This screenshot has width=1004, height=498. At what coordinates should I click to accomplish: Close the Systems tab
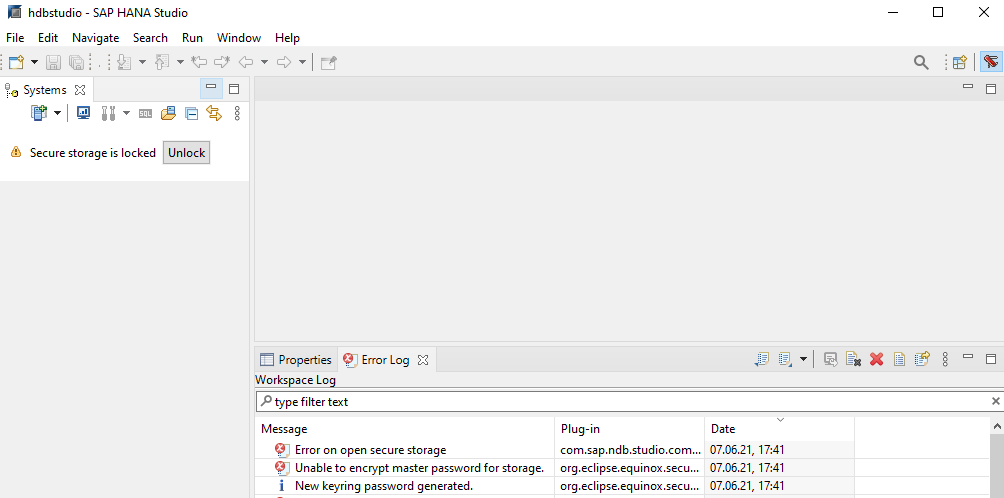click(x=80, y=90)
